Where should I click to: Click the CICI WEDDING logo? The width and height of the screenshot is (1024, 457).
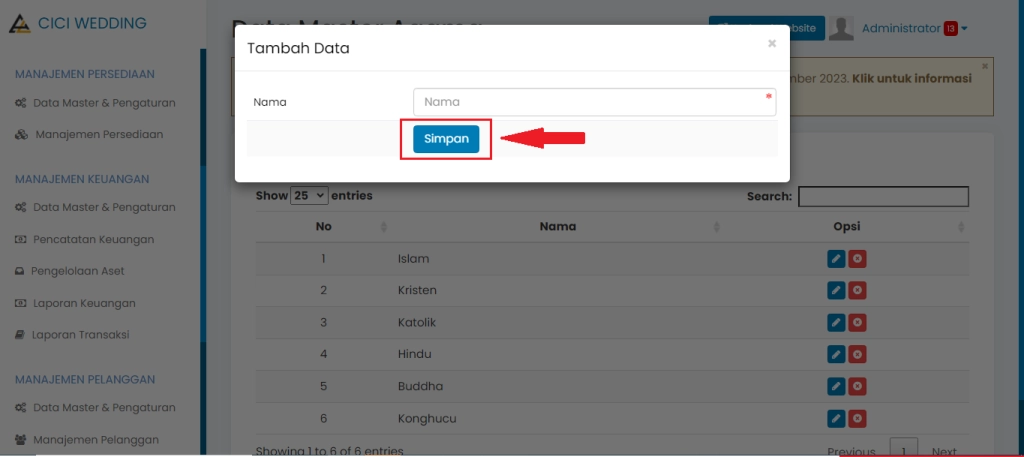click(x=78, y=23)
